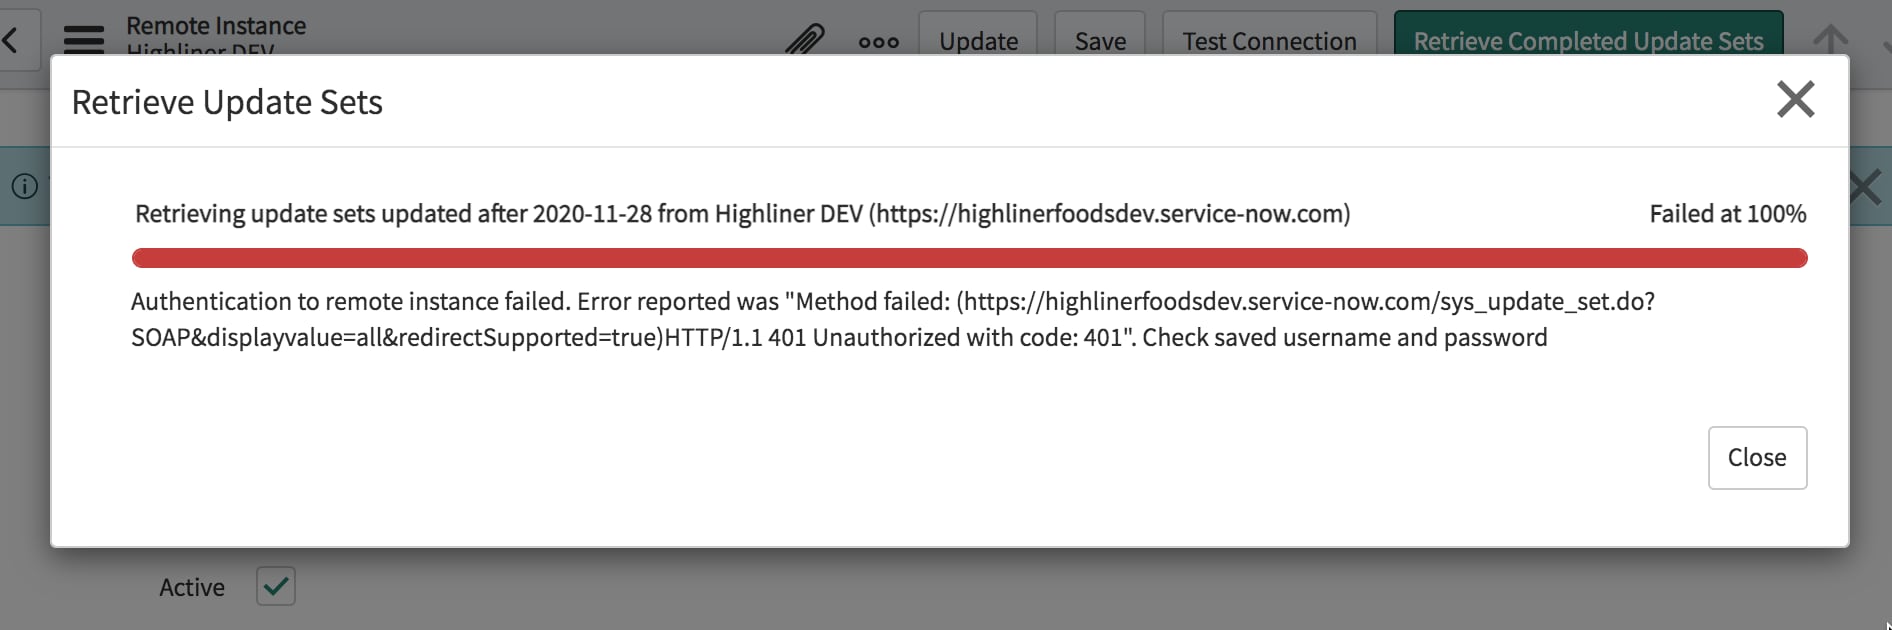Click the Remote Instance header title
This screenshot has width=1892, height=630.
click(216, 26)
